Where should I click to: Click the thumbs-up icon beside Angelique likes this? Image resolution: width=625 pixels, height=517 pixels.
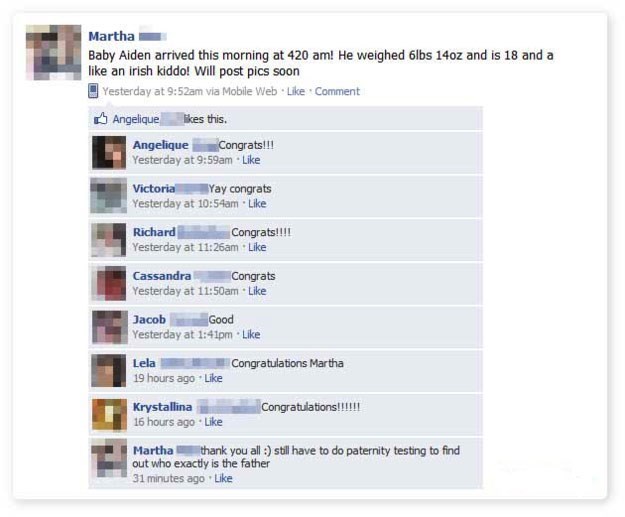(100, 118)
